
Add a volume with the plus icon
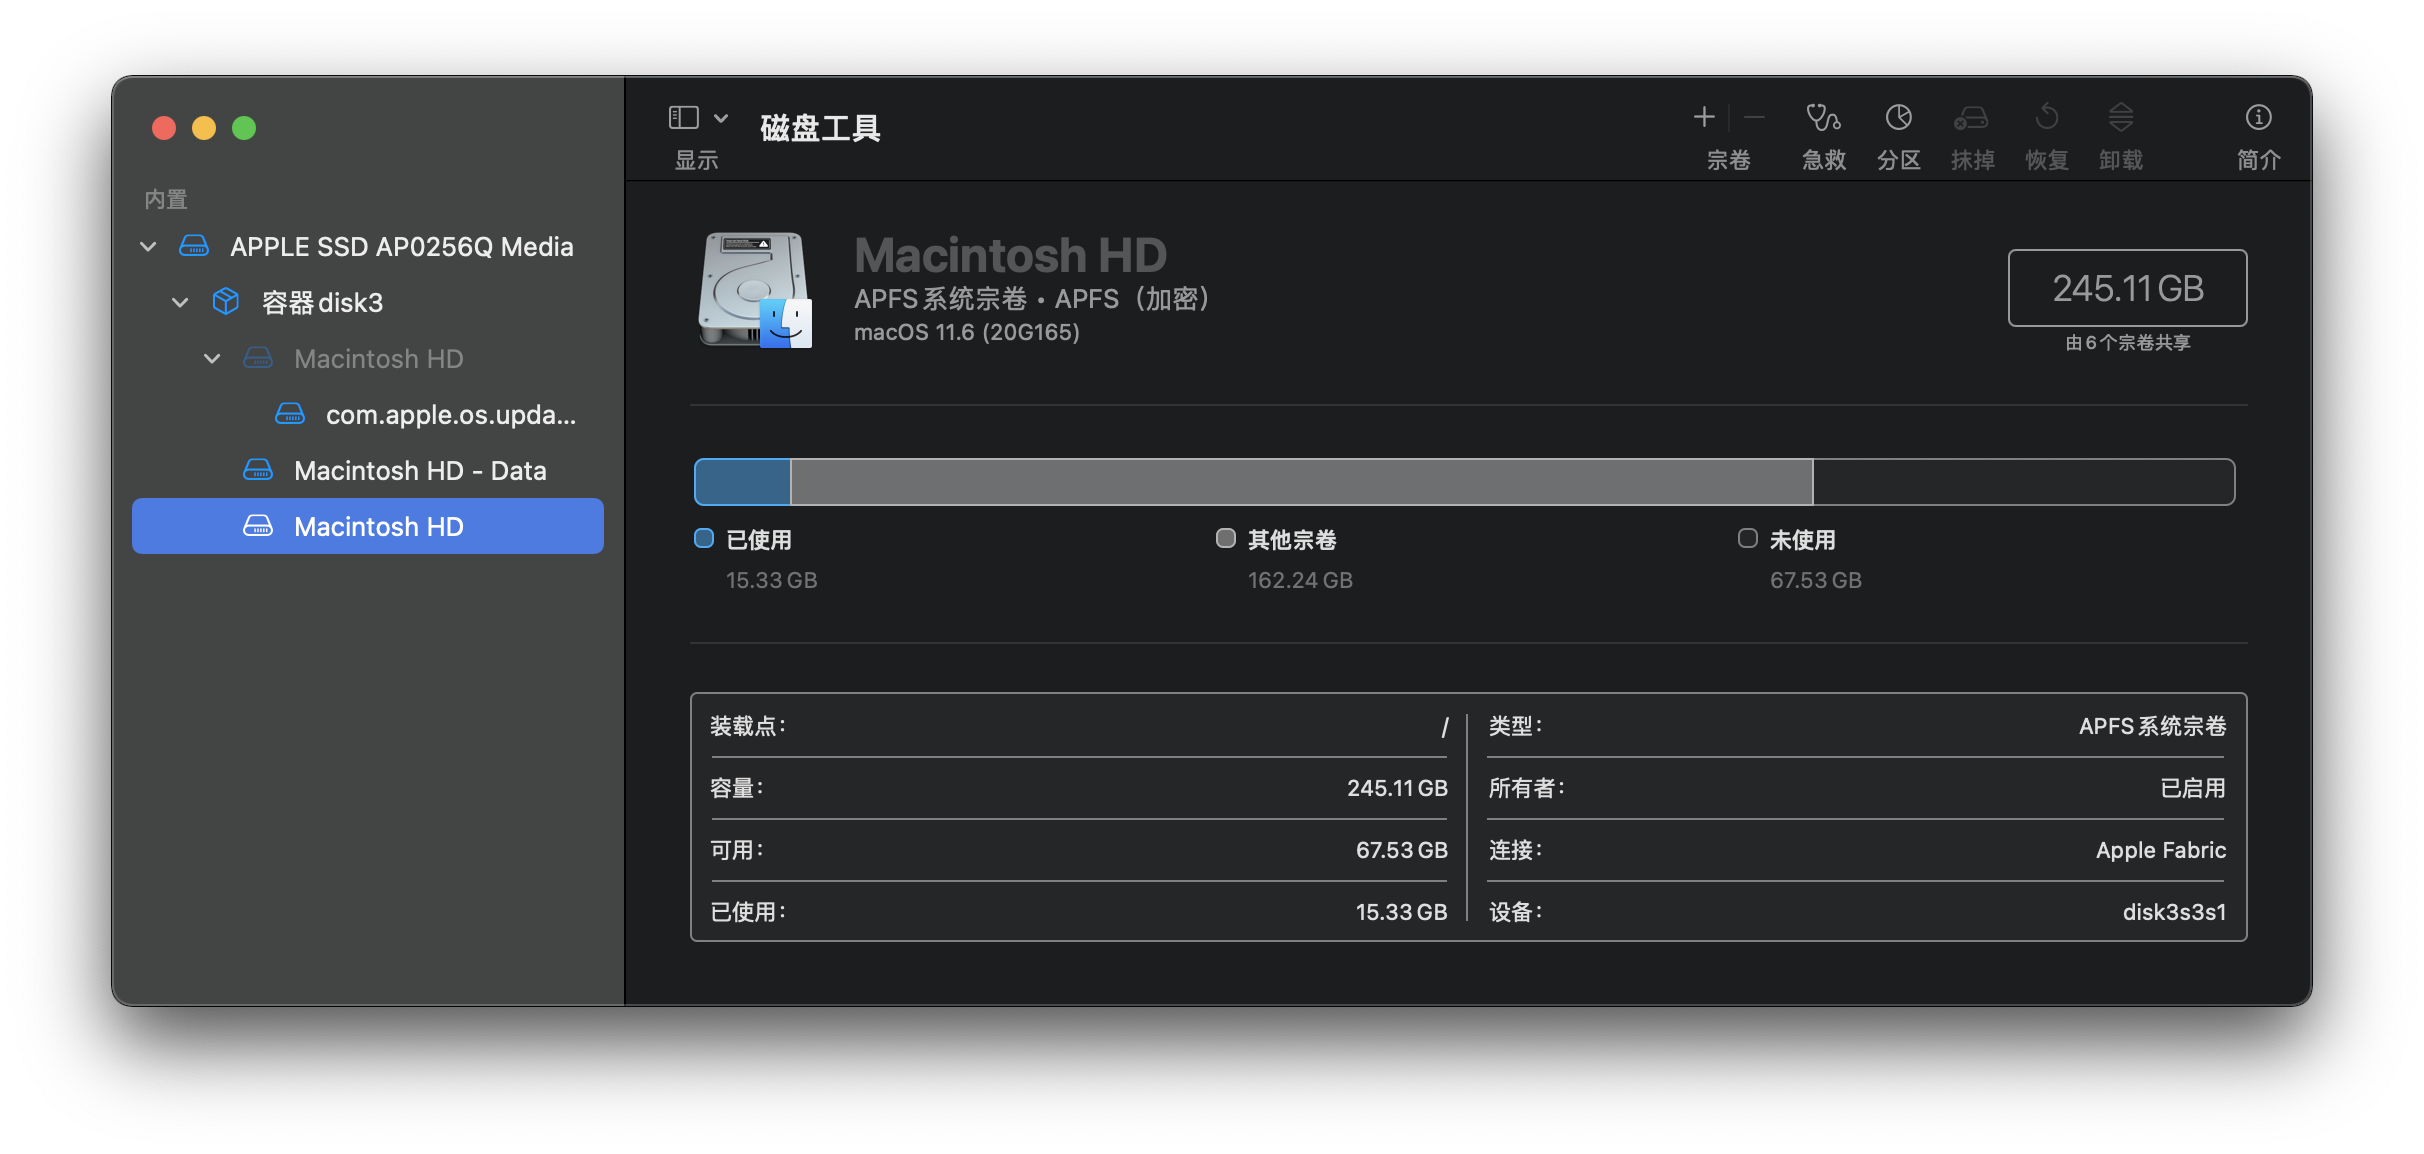[x=1704, y=118]
